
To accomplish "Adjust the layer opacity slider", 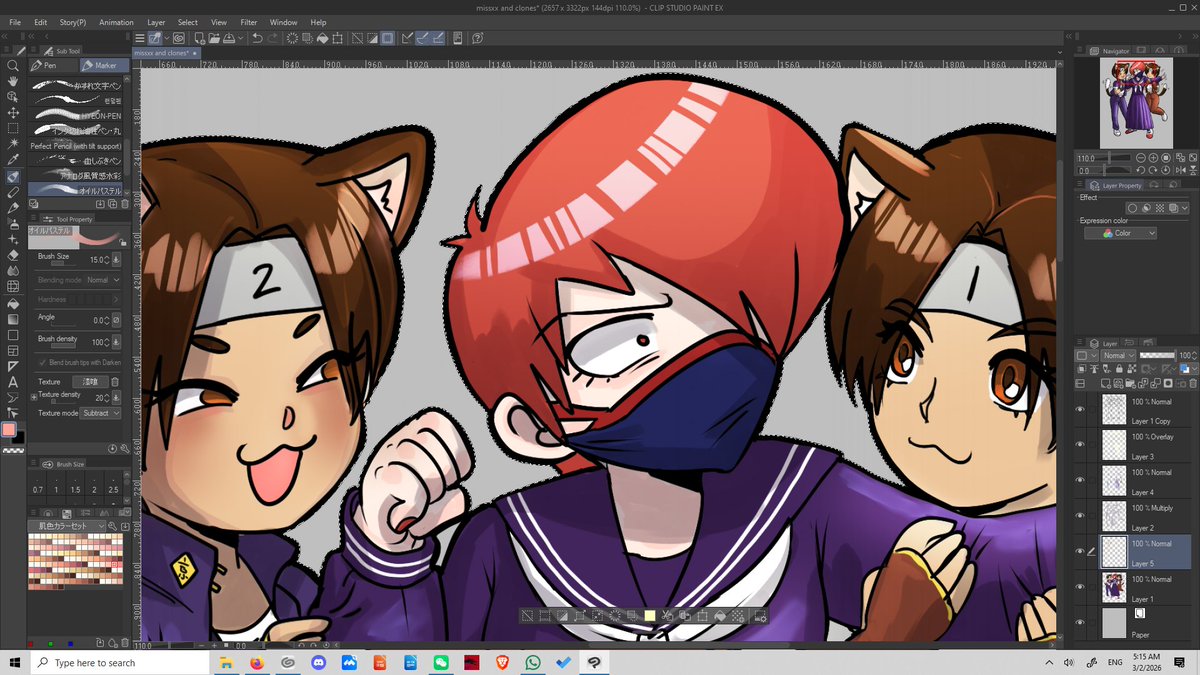I will pyautogui.click(x=1158, y=355).
